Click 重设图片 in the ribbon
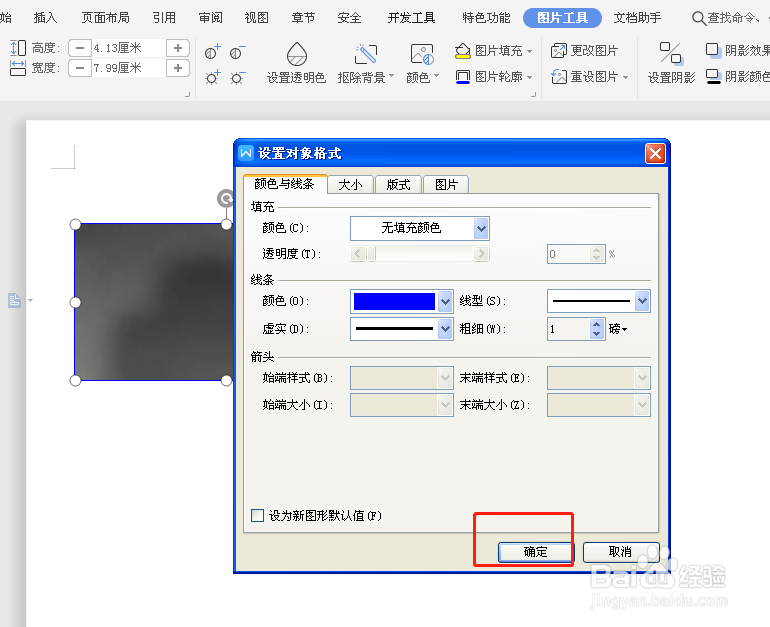 pos(584,77)
